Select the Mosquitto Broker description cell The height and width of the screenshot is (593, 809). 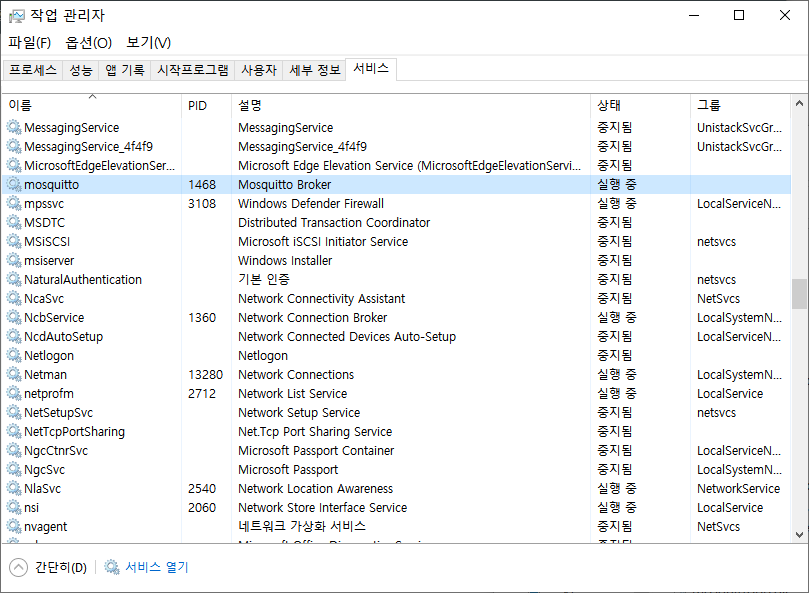284,184
